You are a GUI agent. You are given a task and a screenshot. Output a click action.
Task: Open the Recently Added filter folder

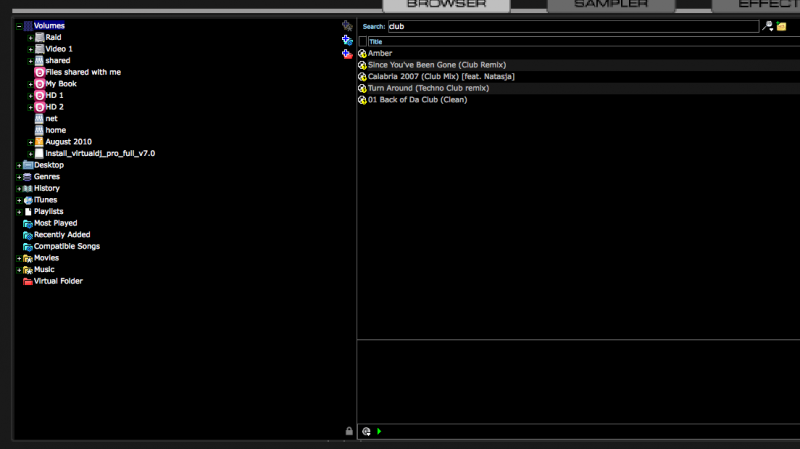tap(62, 235)
